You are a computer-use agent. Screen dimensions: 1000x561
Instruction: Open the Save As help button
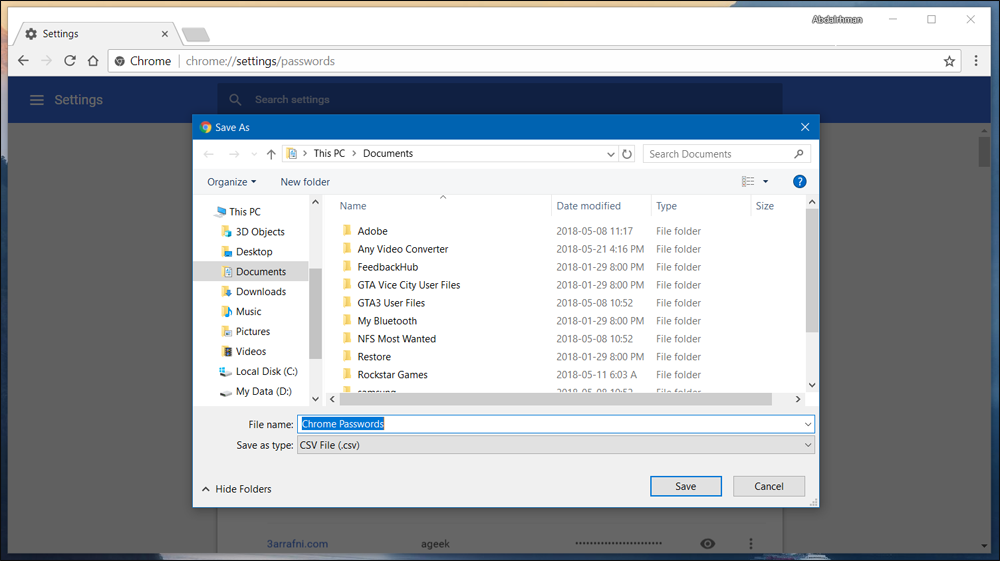(799, 182)
